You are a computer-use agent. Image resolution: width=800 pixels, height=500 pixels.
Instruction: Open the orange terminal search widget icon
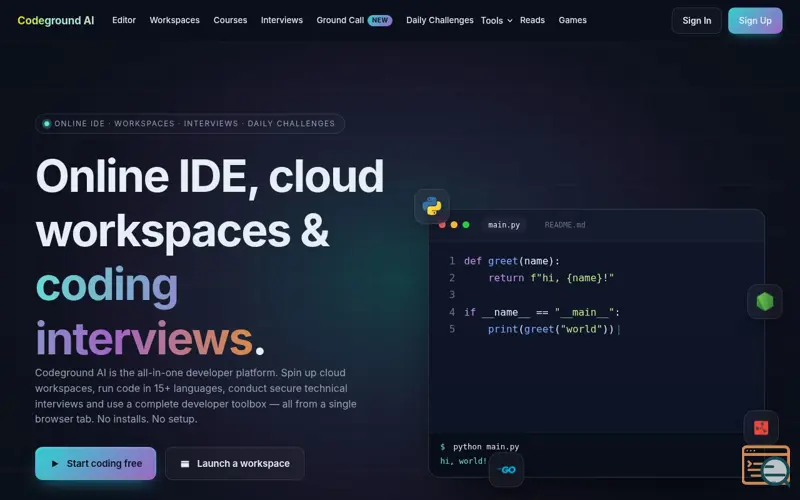(x=766, y=465)
